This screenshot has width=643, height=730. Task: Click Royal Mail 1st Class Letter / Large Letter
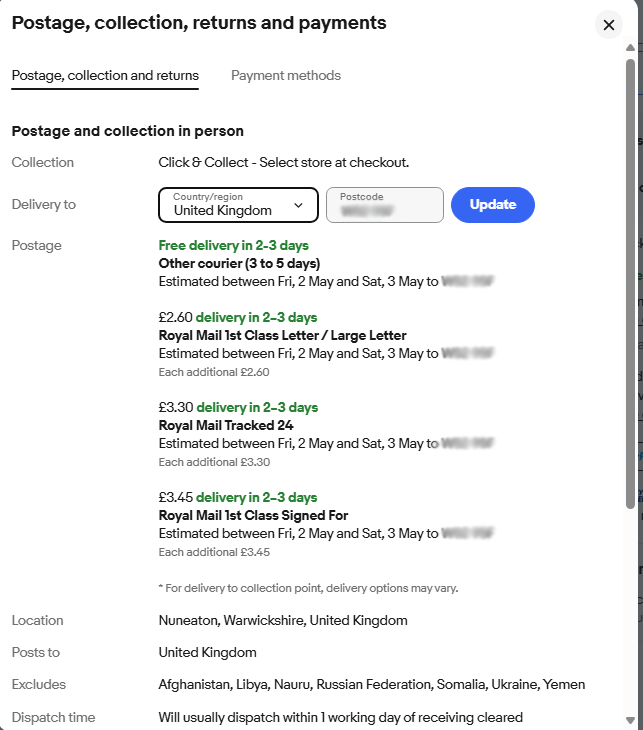pos(283,336)
